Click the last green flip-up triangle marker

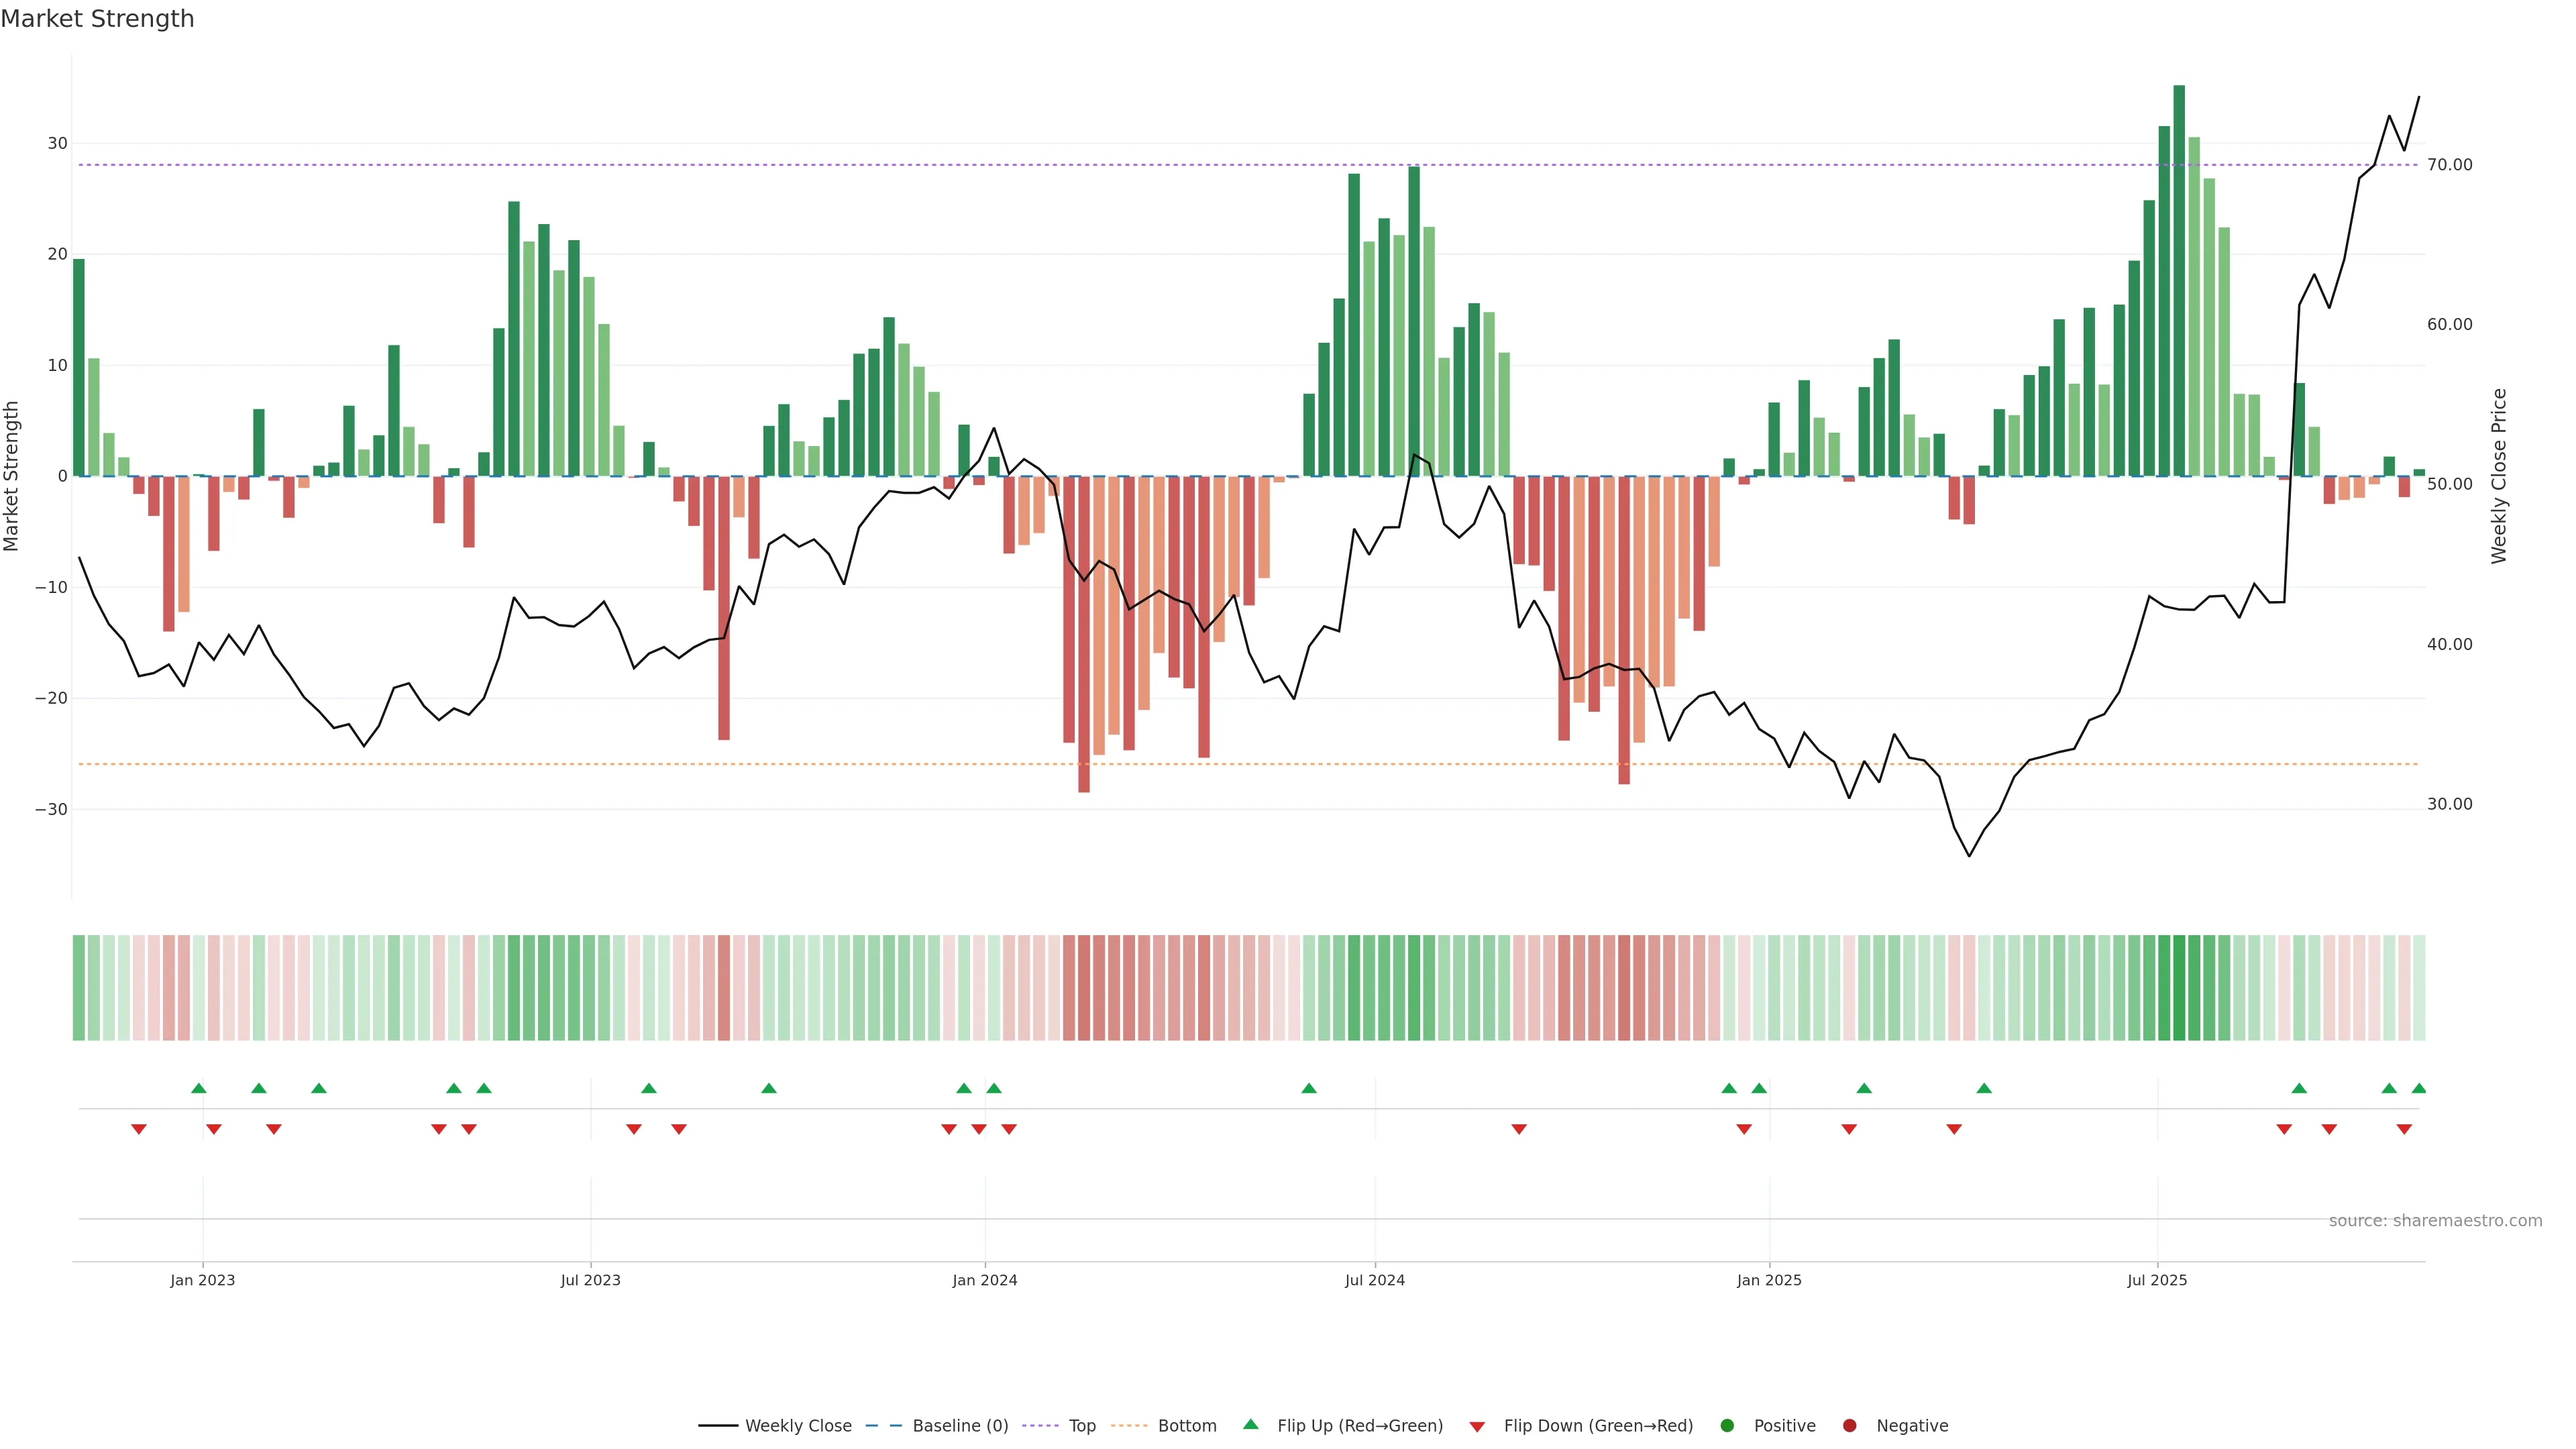(x=2419, y=1088)
